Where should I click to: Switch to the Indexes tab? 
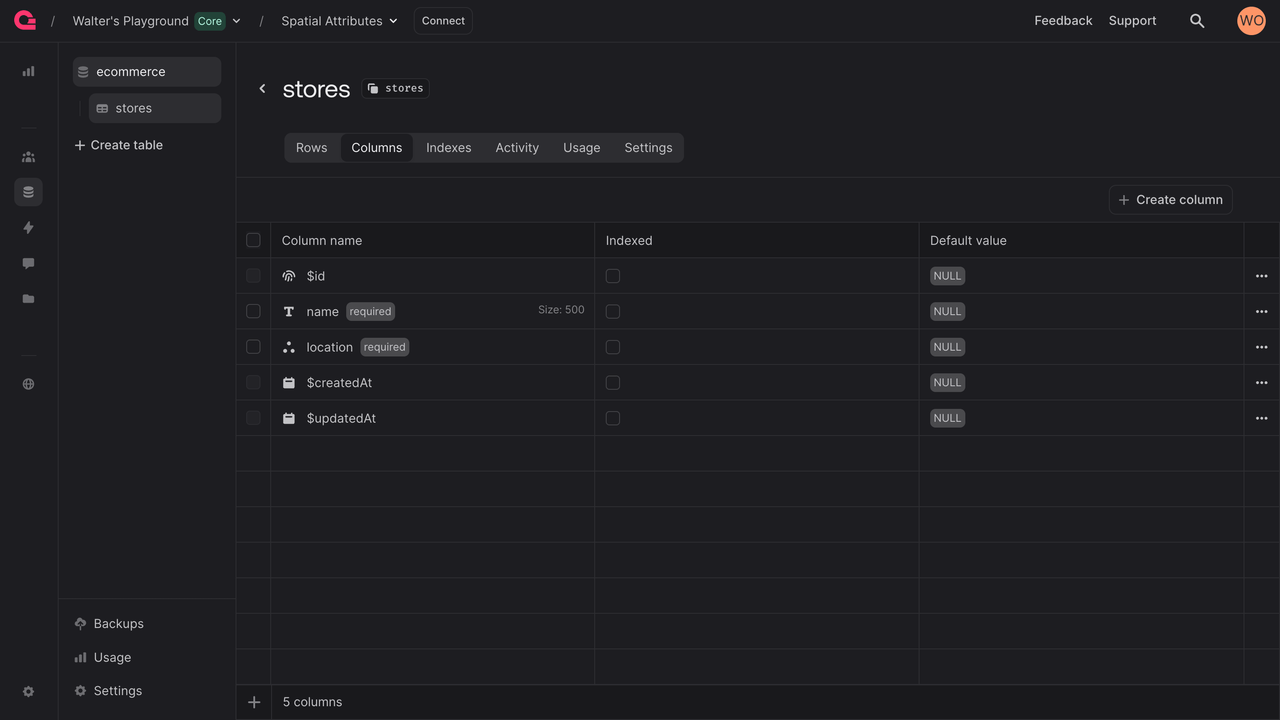coord(448,147)
